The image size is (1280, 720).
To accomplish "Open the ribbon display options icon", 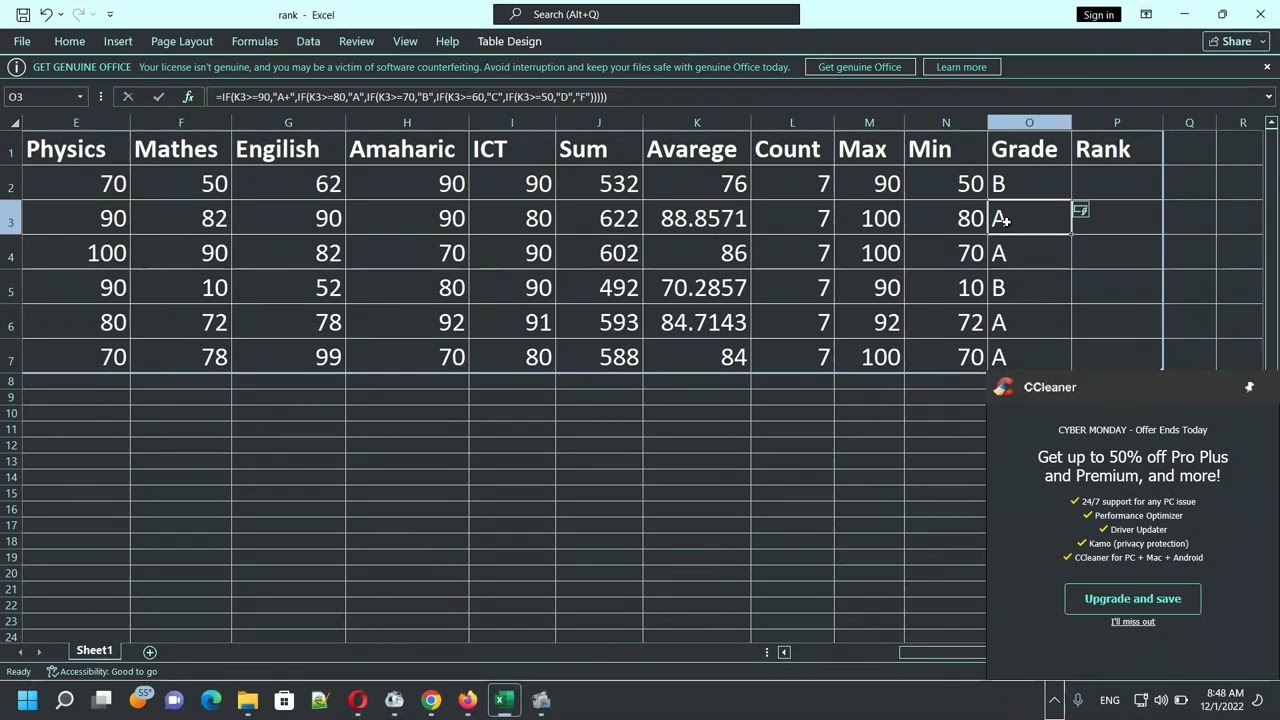I will [x=1146, y=14].
